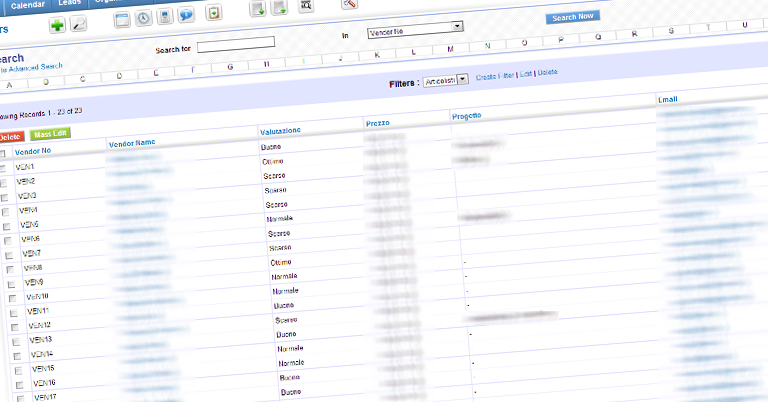768x402 pixels.
Task: Open vendor record VEN9
Action: [34, 282]
